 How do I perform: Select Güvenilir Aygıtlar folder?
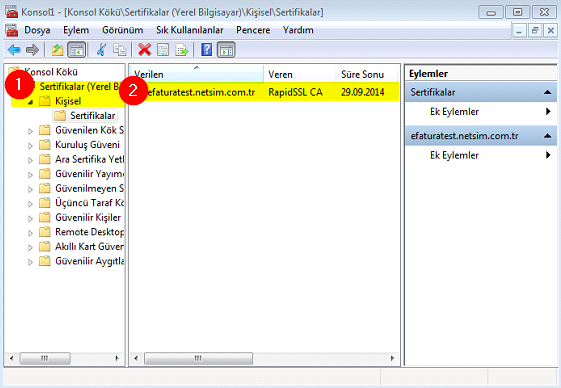[x=81, y=261]
